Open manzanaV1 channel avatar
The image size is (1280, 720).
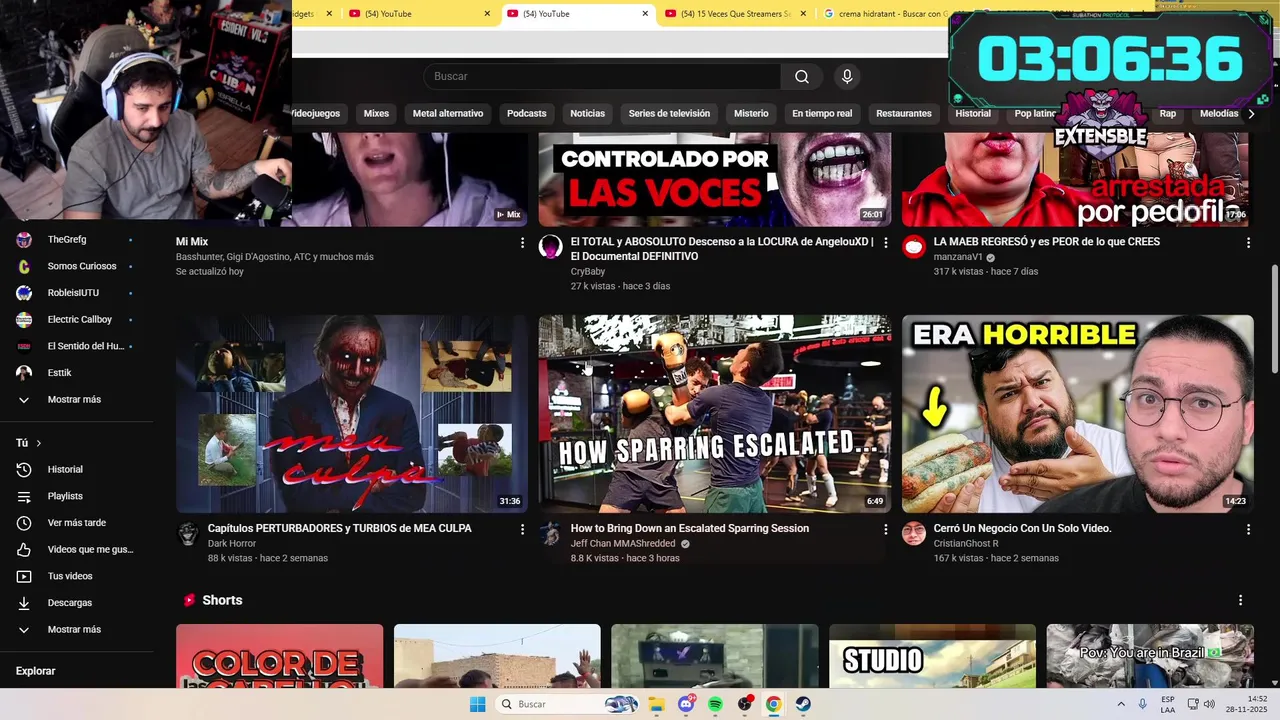tap(914, 247)
